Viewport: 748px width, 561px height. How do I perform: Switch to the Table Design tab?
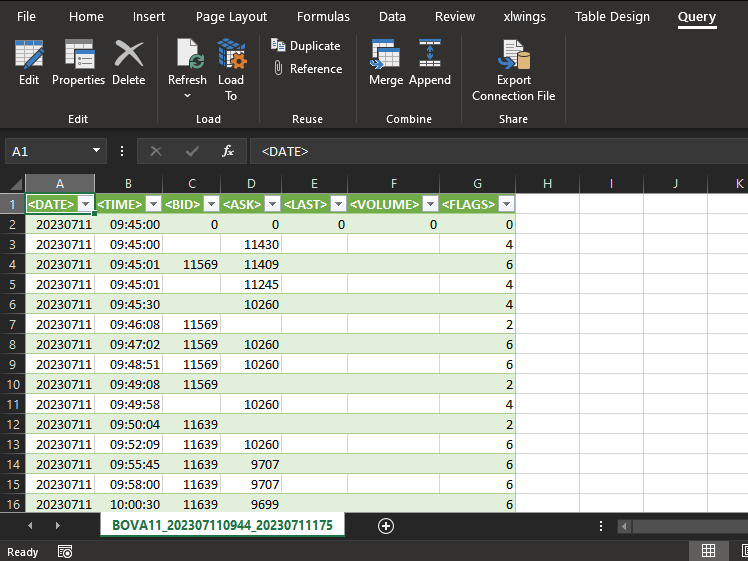pos(612,17)
